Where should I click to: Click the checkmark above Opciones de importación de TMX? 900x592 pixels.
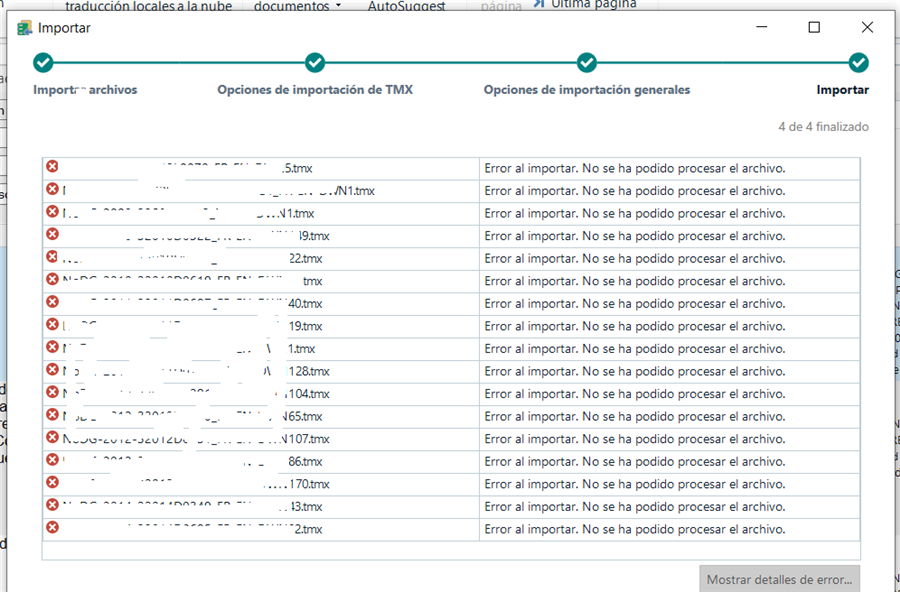[315, 63]
